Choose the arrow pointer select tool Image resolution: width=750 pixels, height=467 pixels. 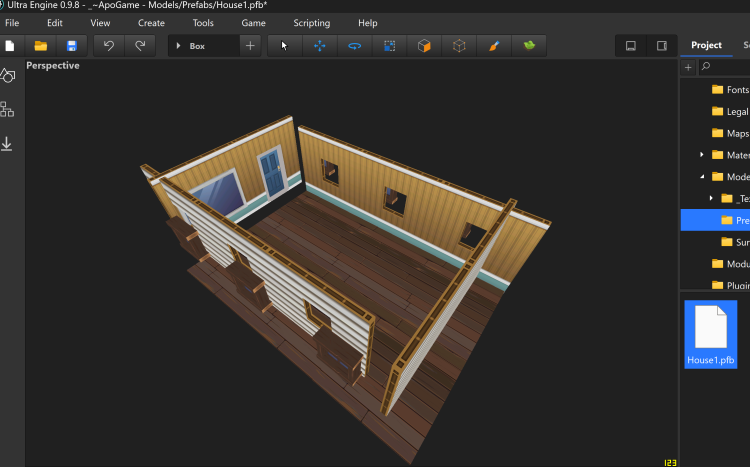click(x=284, y=46)
